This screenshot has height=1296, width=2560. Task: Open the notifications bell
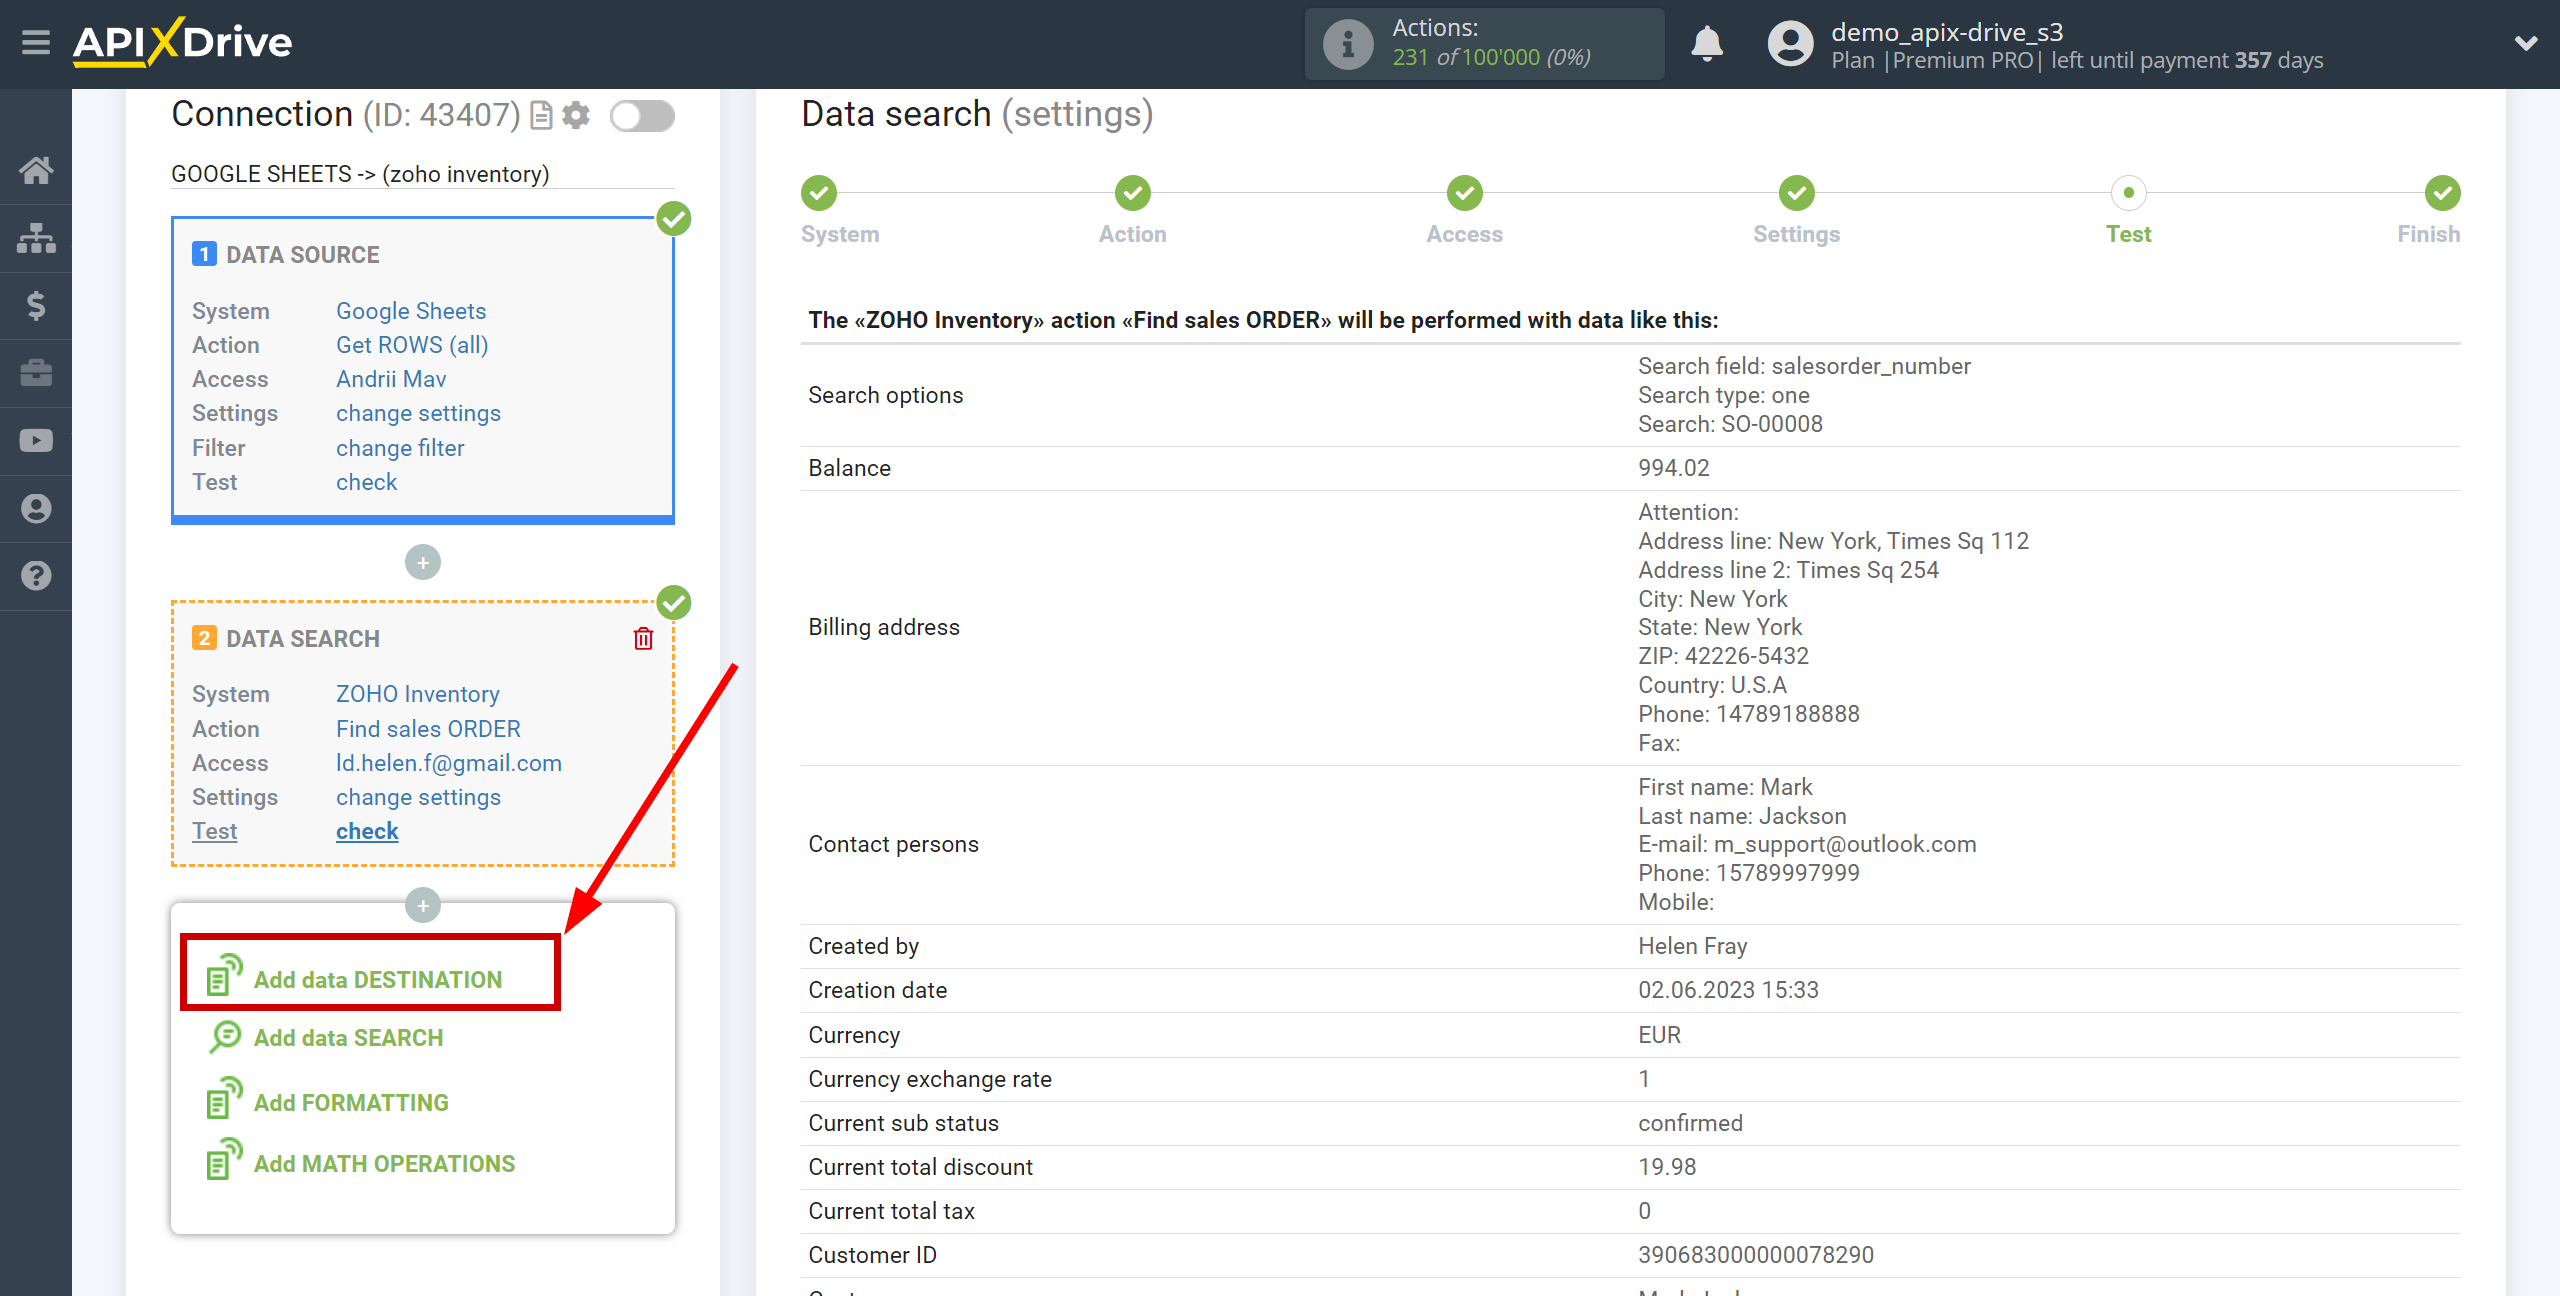tap(1707, 44)
